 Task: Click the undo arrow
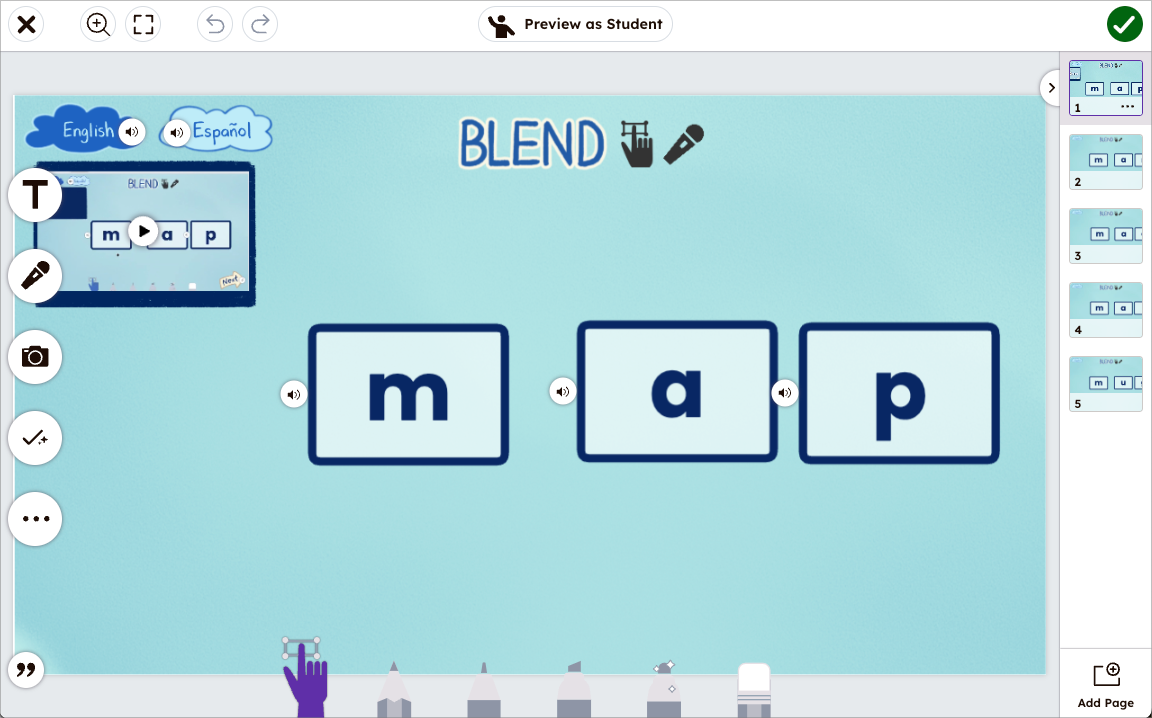click(x=214, y=24)
